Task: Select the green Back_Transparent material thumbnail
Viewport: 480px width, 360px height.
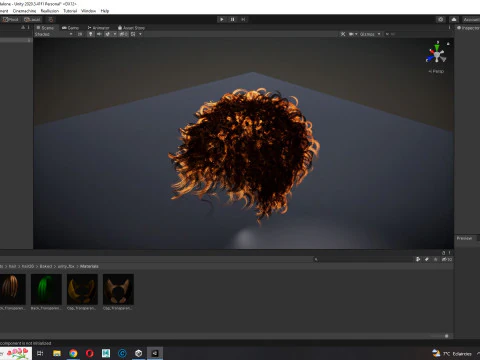Action: [x=46, y=289]
